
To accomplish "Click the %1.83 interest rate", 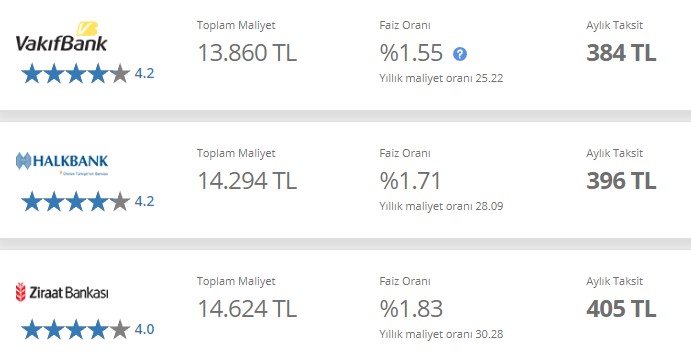I will 411,308.
